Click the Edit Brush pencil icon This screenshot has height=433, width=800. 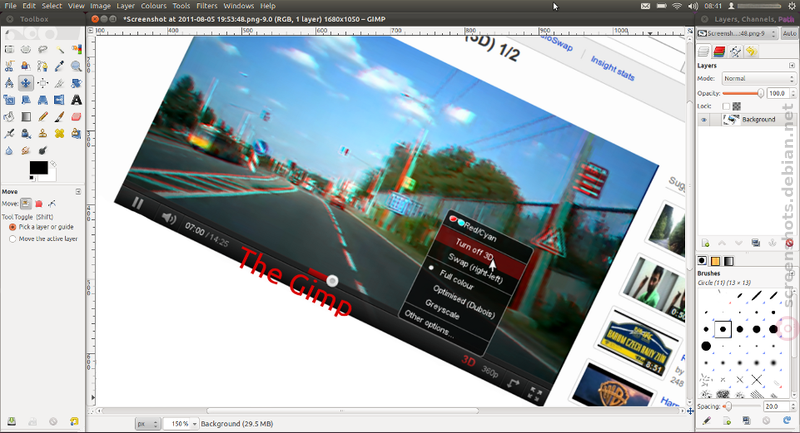tap(707, 420)
